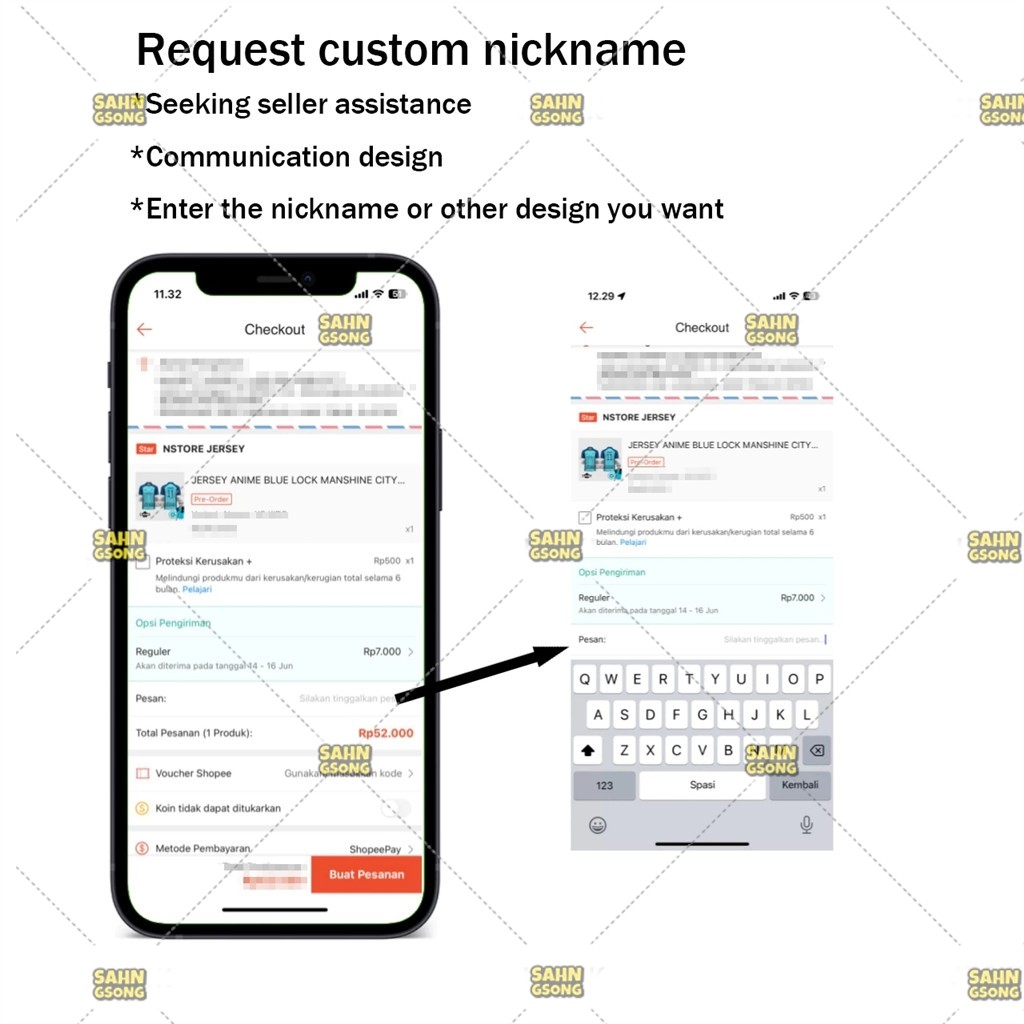Tap the Voucher Shopee ticket icon

click(142, 773)
